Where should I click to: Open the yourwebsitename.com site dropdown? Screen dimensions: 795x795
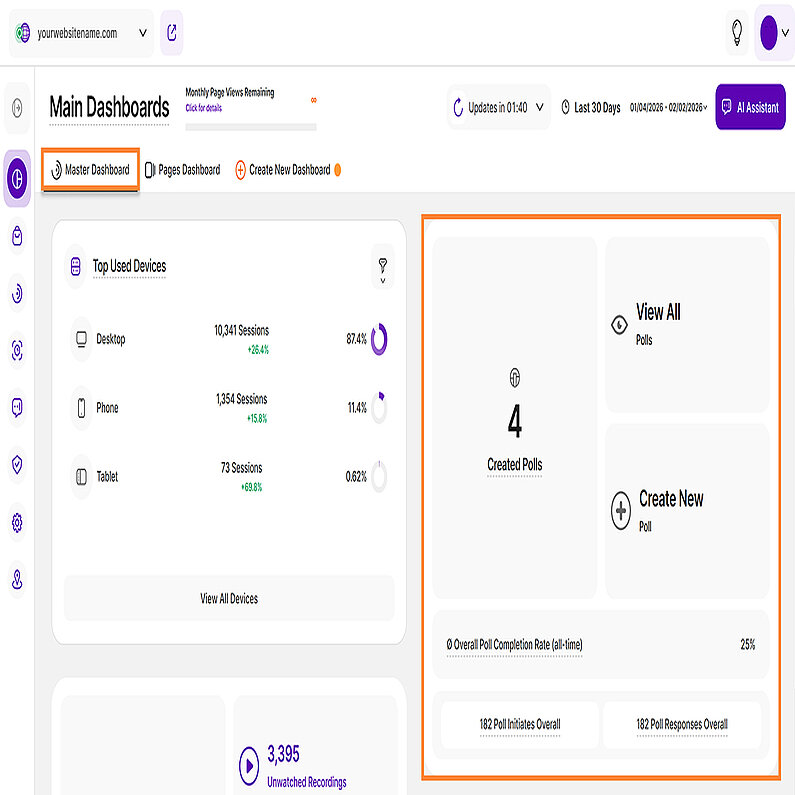[x=82, y=33]
